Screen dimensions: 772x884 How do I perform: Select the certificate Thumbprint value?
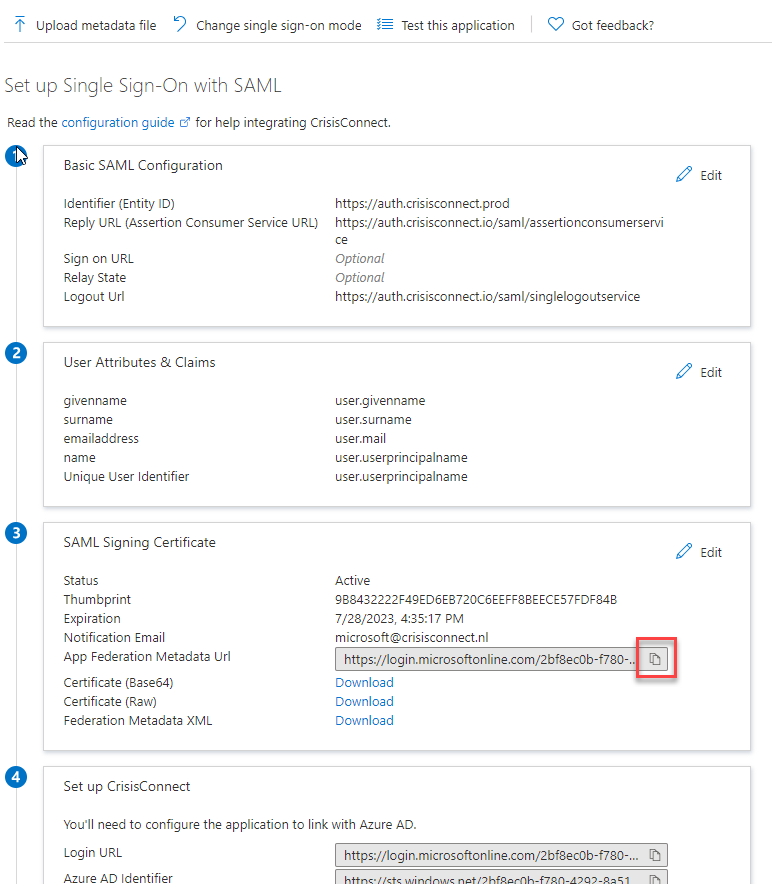(476, 599)
